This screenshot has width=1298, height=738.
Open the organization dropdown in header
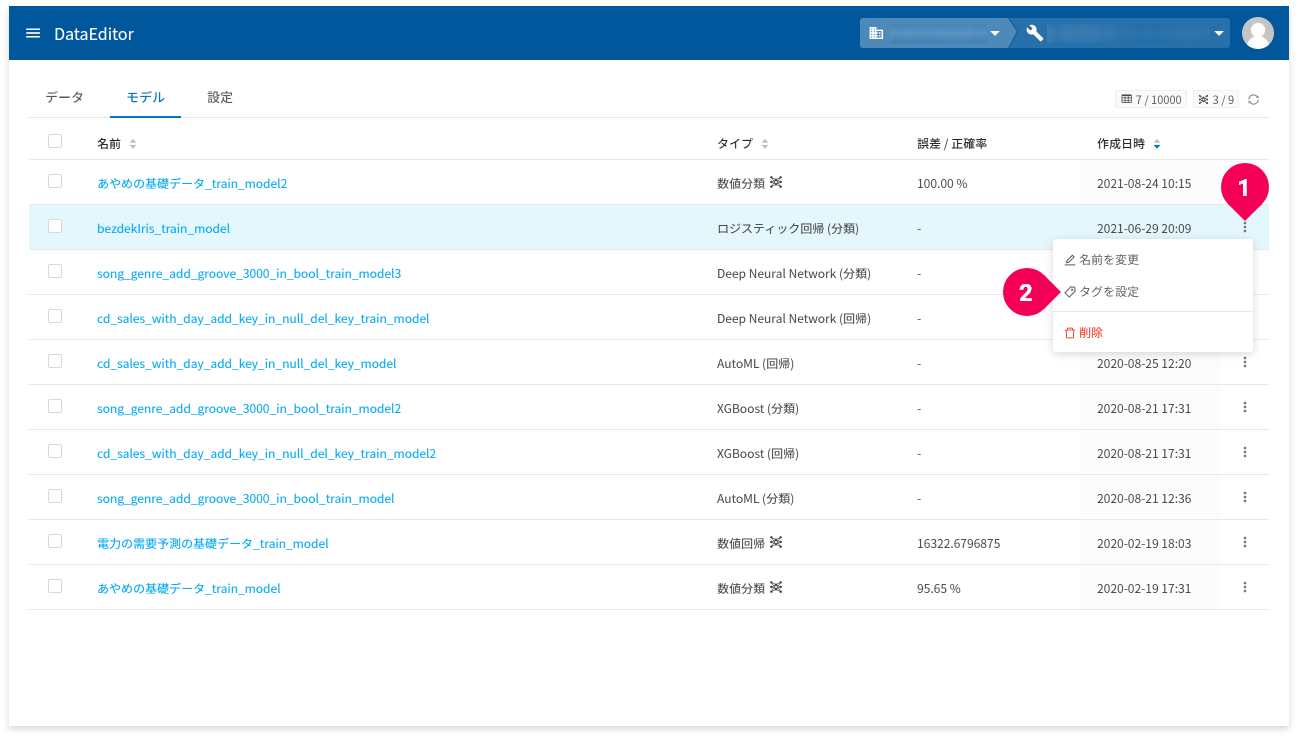tap(935, 33)
